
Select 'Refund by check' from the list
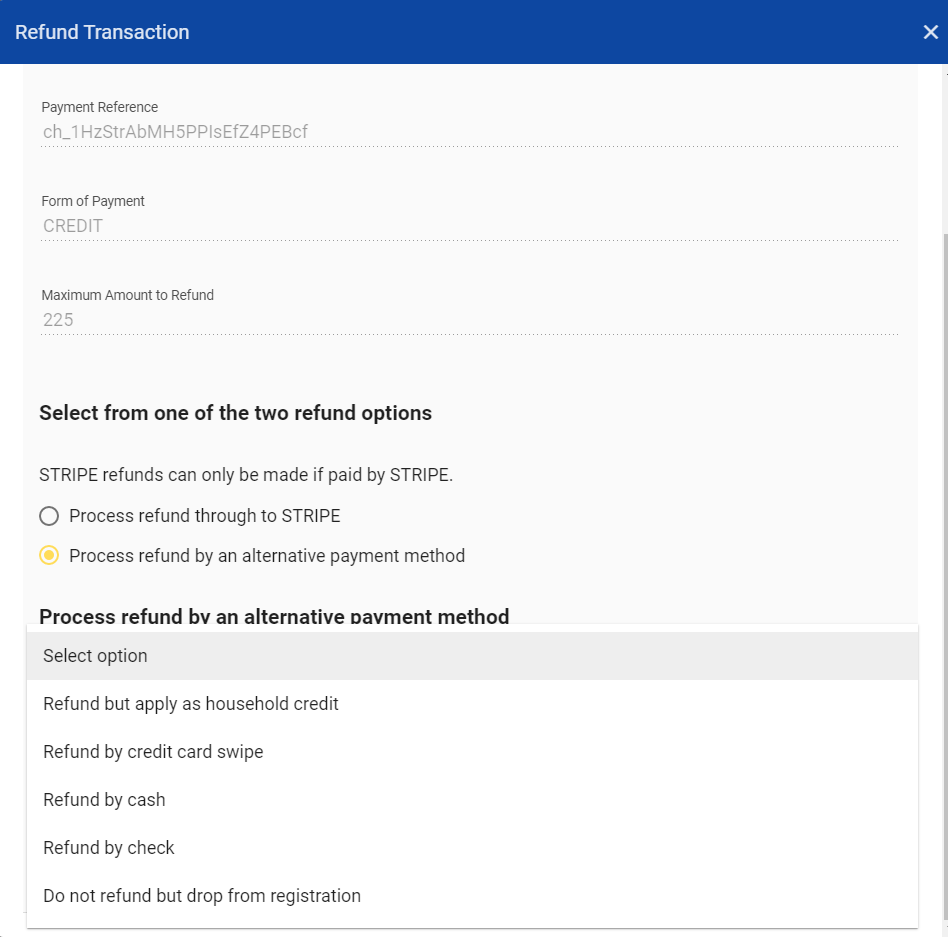[x=109, y=848]
